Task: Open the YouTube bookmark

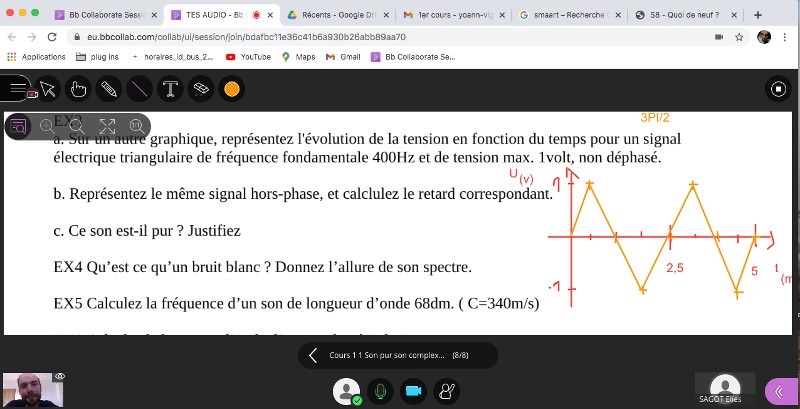Action: pyautogui.click(x=249, y=57)
